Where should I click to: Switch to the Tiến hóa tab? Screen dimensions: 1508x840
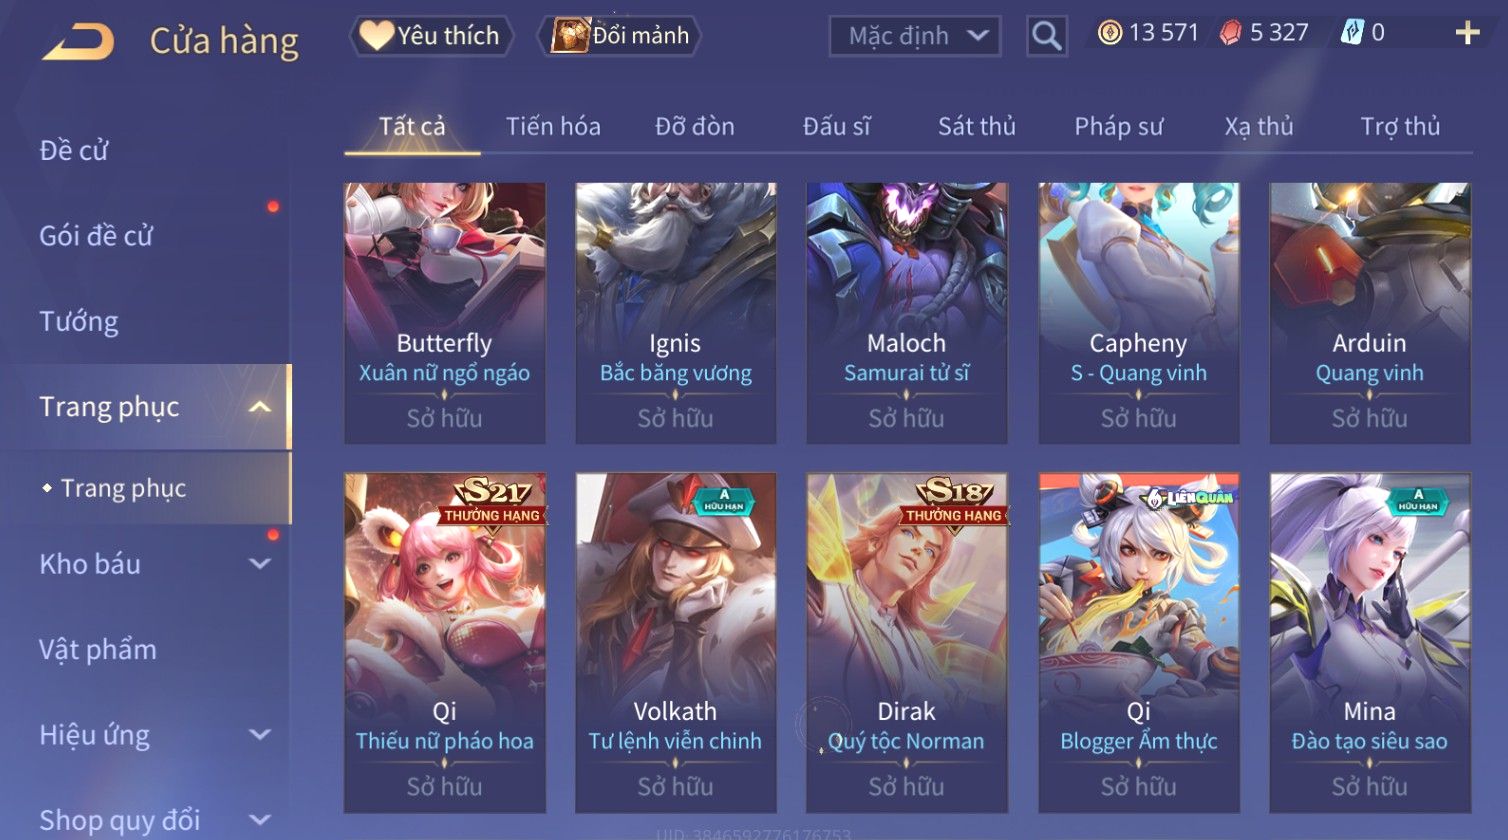pos(553,127)
